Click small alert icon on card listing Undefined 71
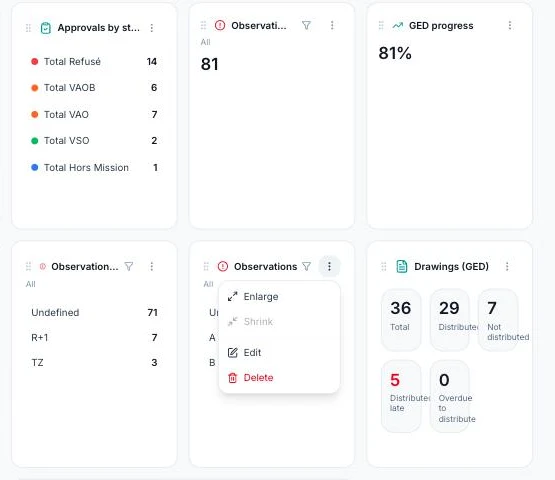This screenshot has width=555, height=480. [42, 266]
